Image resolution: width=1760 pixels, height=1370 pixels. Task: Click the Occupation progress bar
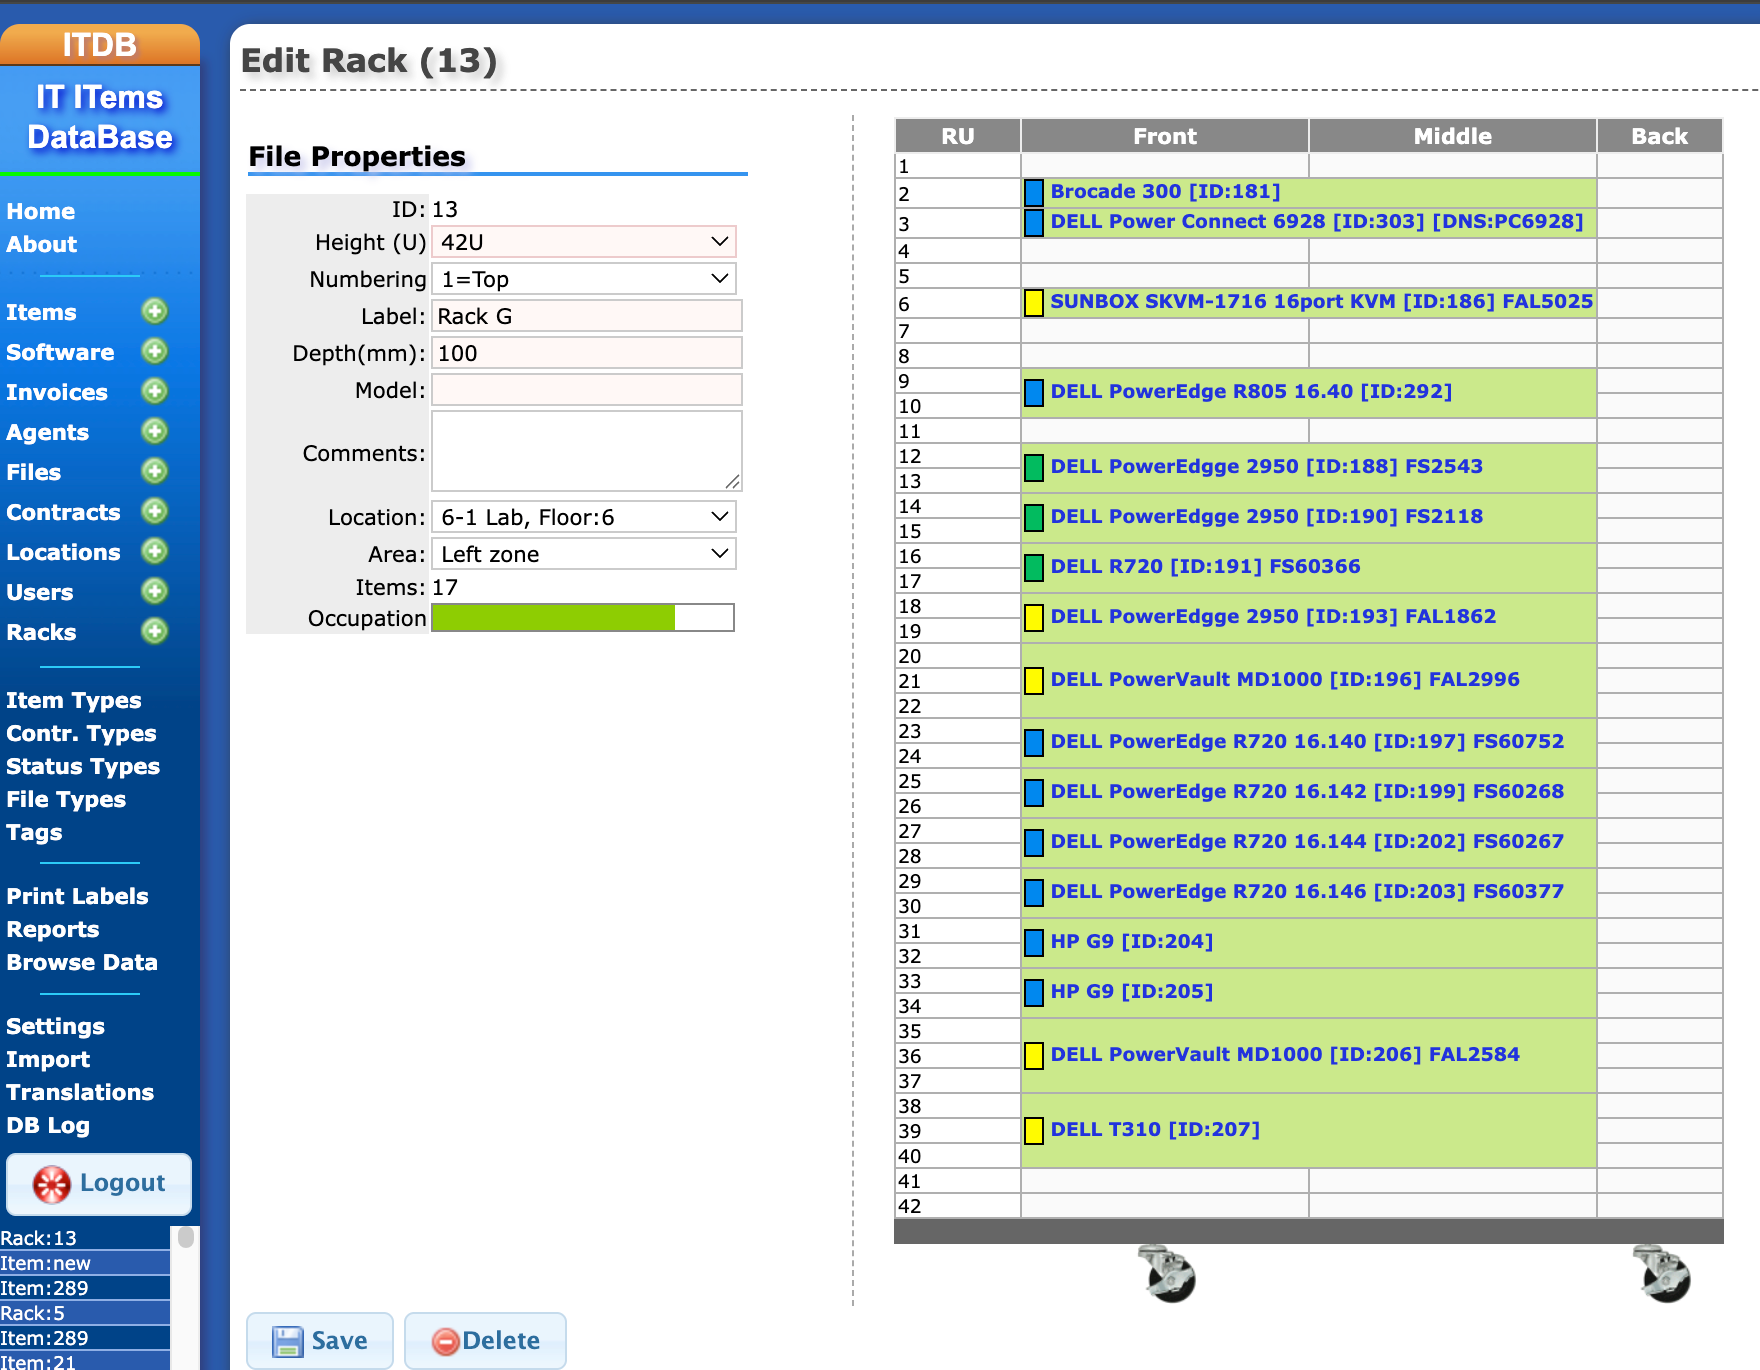[583, 618]
